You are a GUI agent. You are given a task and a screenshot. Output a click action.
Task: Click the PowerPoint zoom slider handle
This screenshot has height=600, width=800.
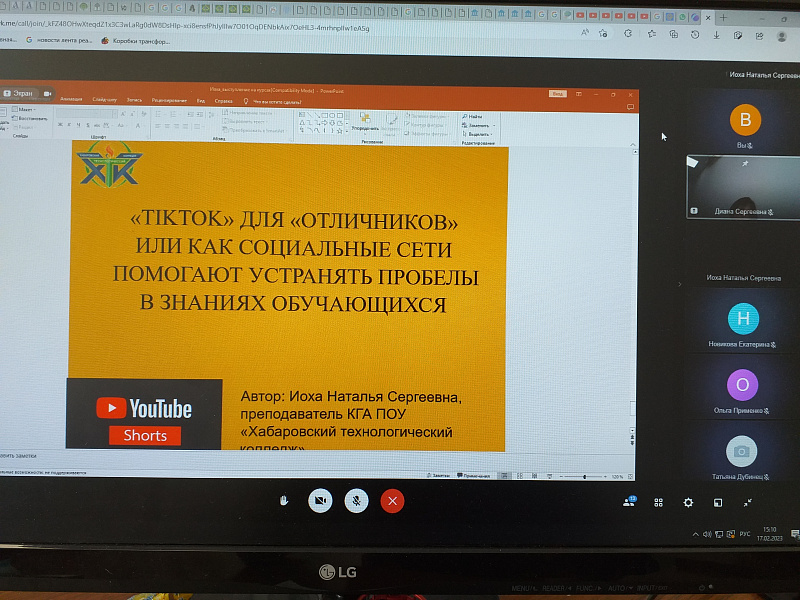click(585, 477)
